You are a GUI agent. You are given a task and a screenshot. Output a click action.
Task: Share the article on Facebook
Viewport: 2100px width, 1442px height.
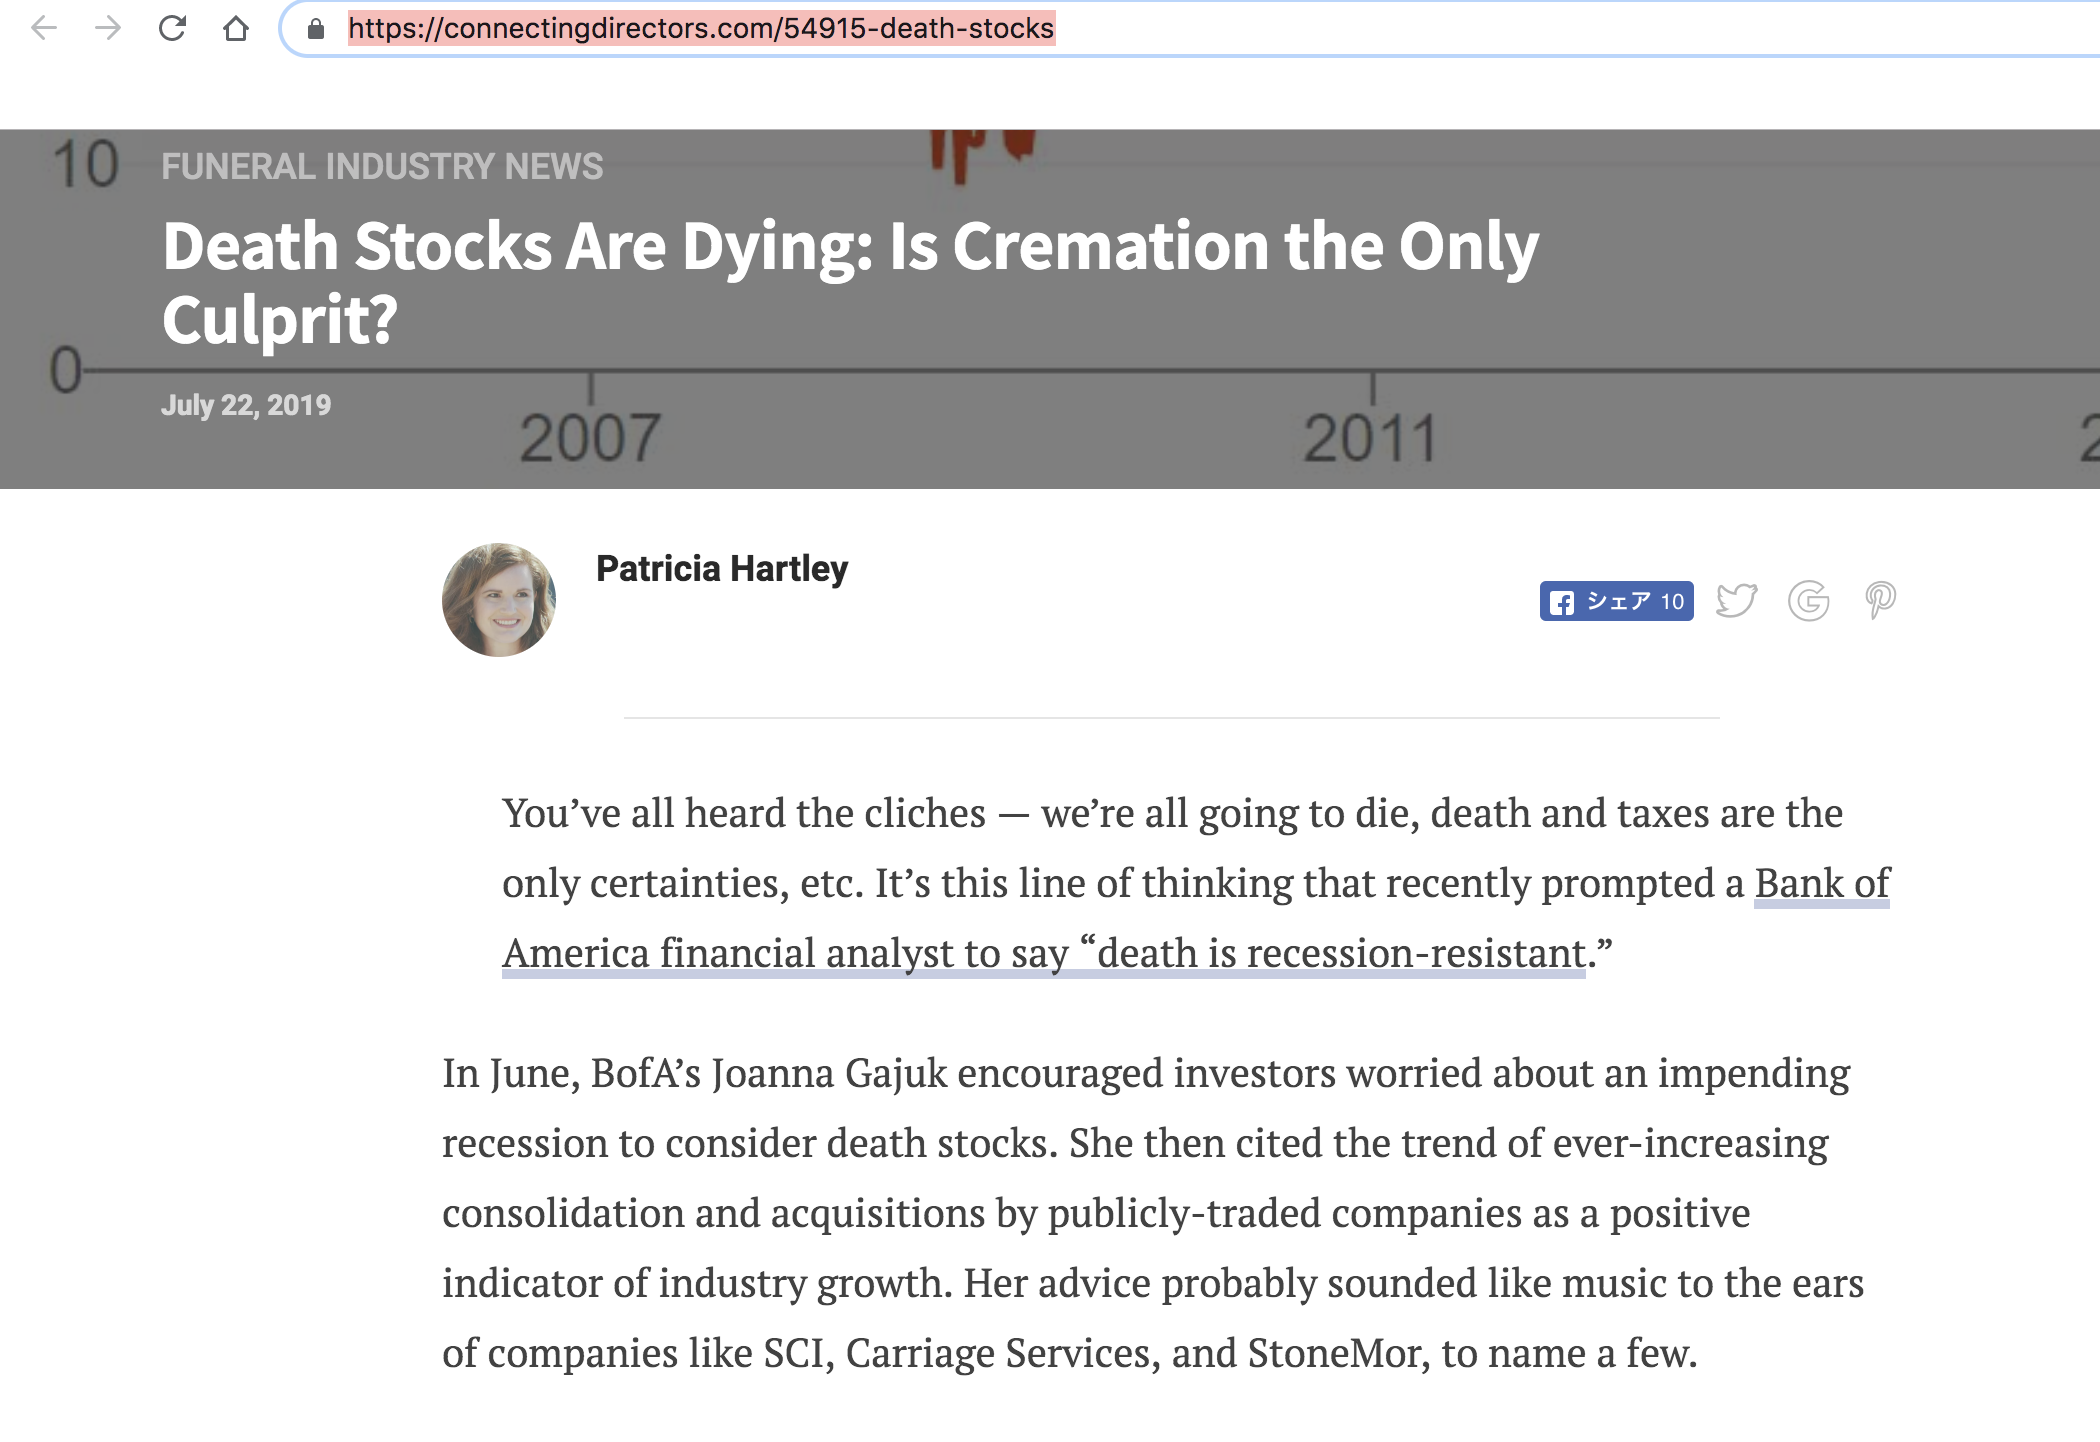[1616, 601]
